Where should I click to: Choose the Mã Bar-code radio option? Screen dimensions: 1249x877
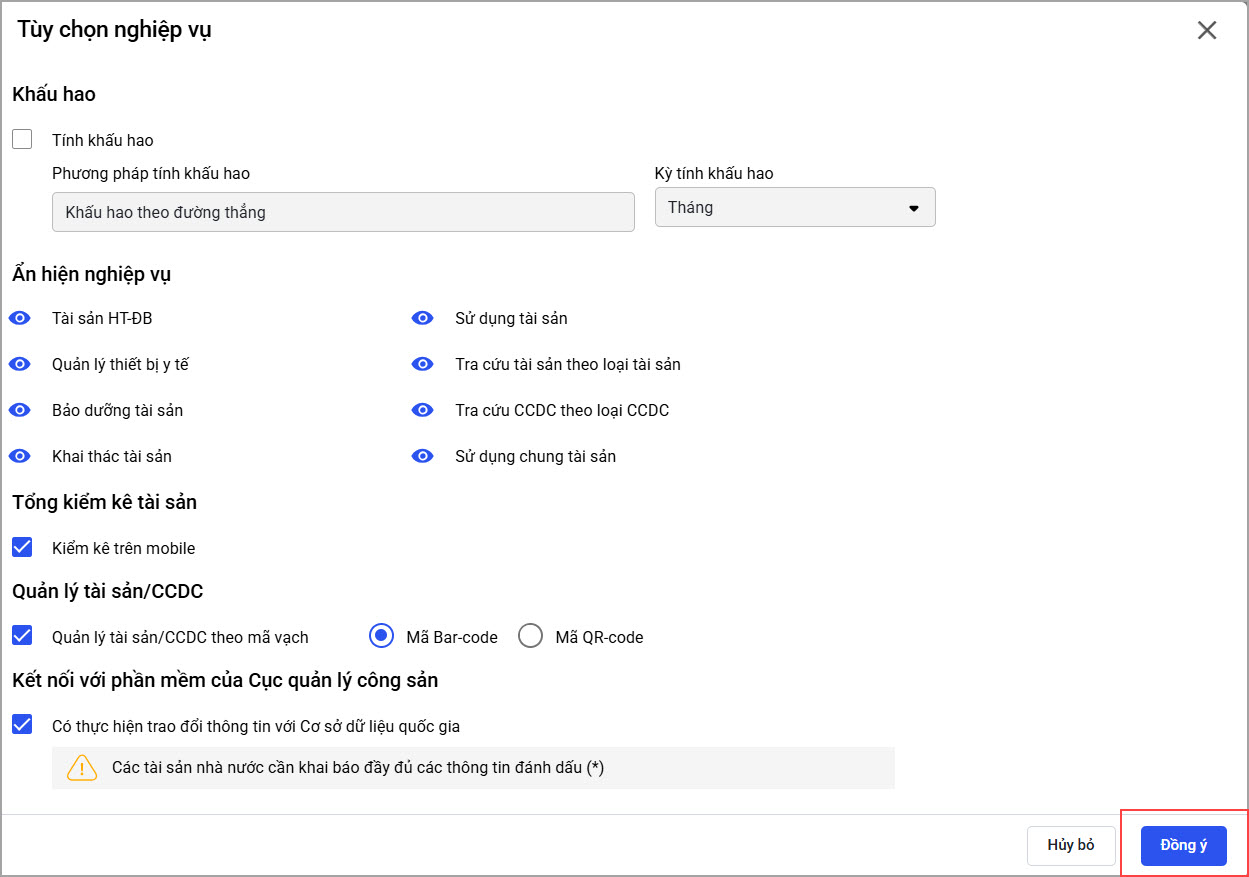(x=382, y=636)
